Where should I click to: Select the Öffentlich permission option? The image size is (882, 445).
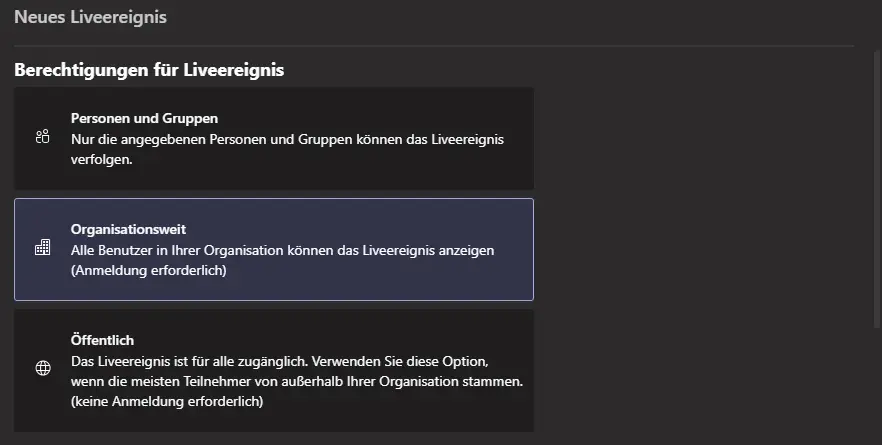point(274,371)
